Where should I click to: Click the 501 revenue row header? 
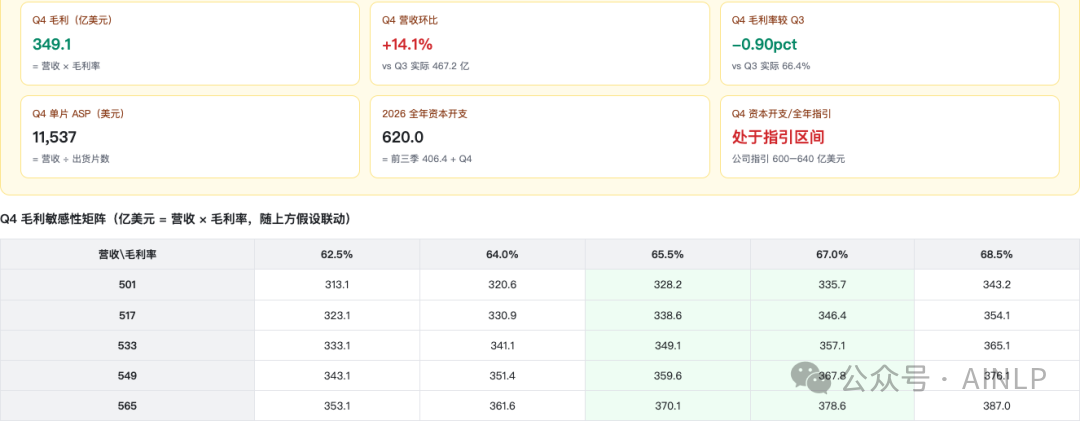(127, 285)
